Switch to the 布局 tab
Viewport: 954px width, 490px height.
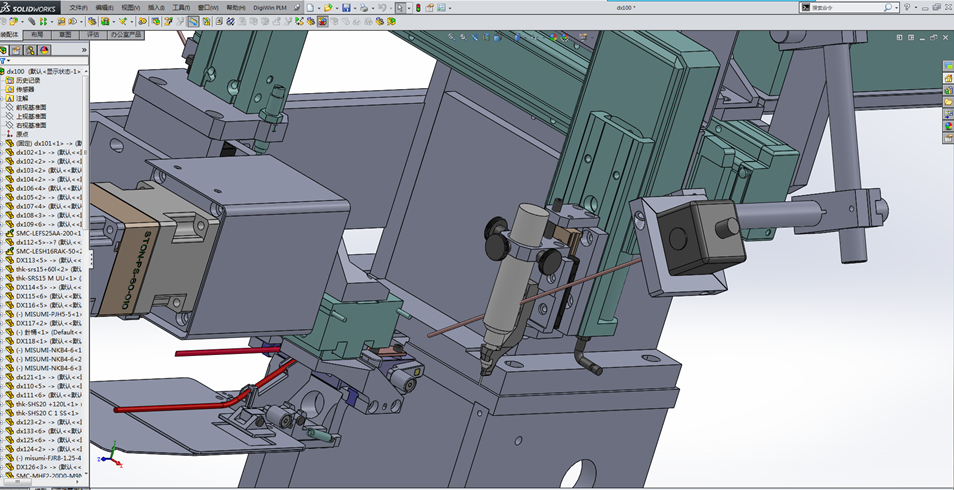tap(37, 35)
